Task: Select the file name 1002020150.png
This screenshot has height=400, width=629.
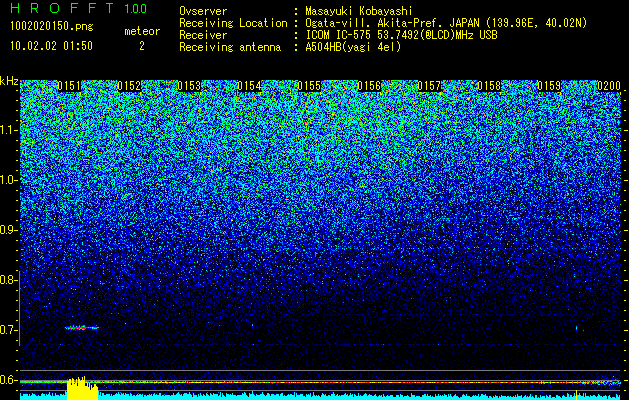Action: coord(52,26)
